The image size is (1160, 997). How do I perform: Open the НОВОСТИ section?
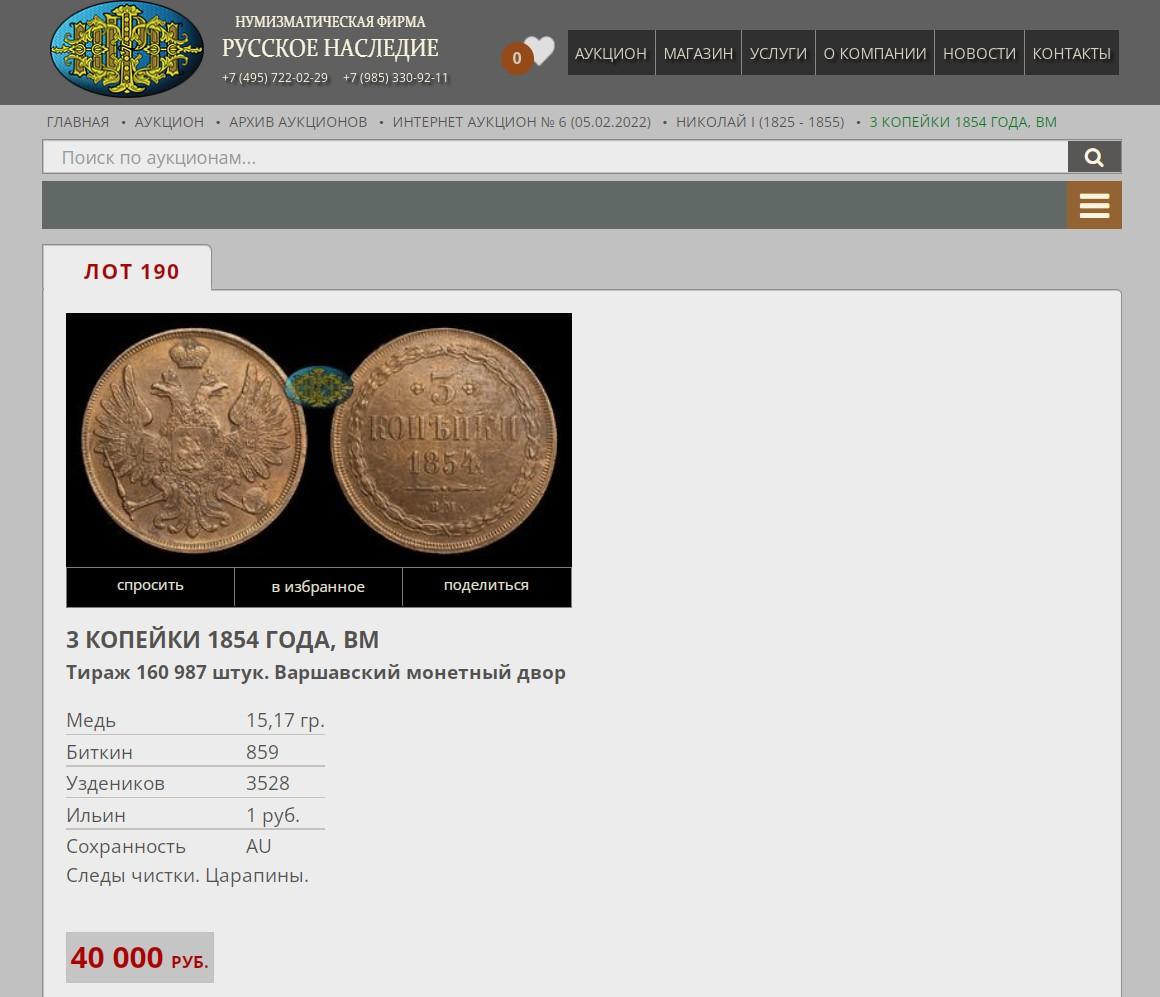(x=979, y=53)
